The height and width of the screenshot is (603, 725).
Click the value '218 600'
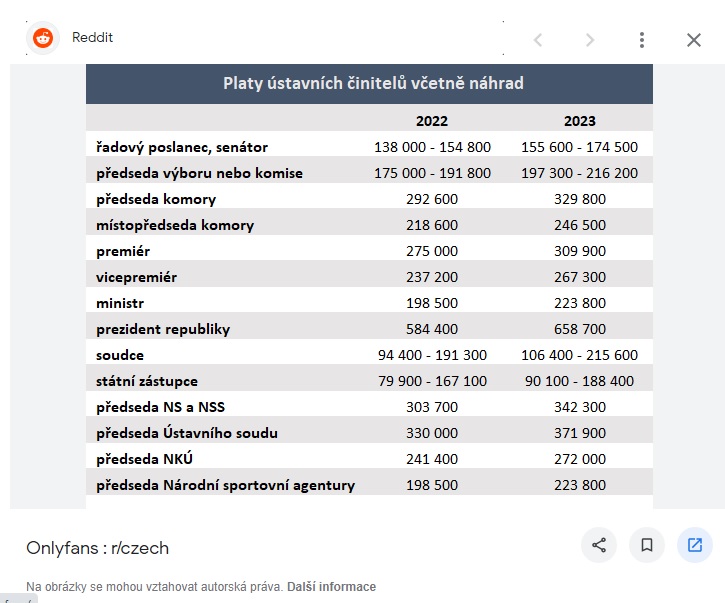pyautogui.click(x=432, y=225)
